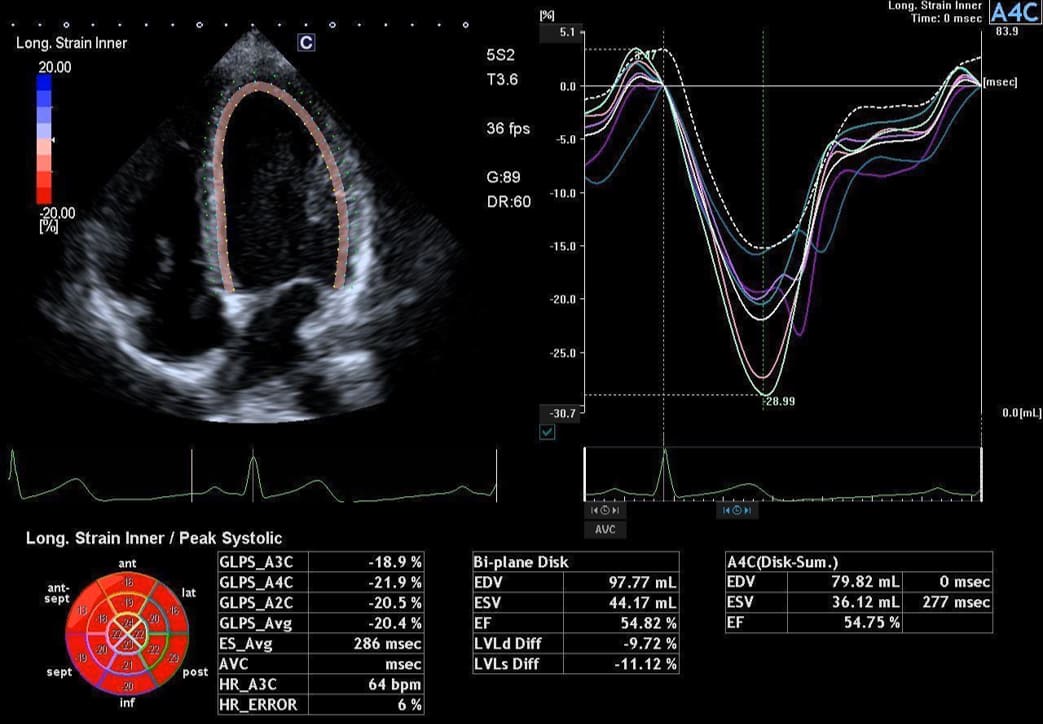Click the gray previous-frame arrow above AVC
Screen dimensions: 1043x724
(595, 510)
